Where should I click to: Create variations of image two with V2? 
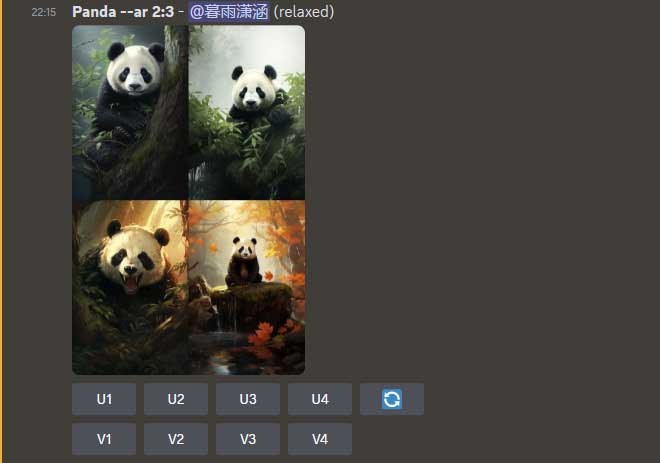tap(176, 439)
